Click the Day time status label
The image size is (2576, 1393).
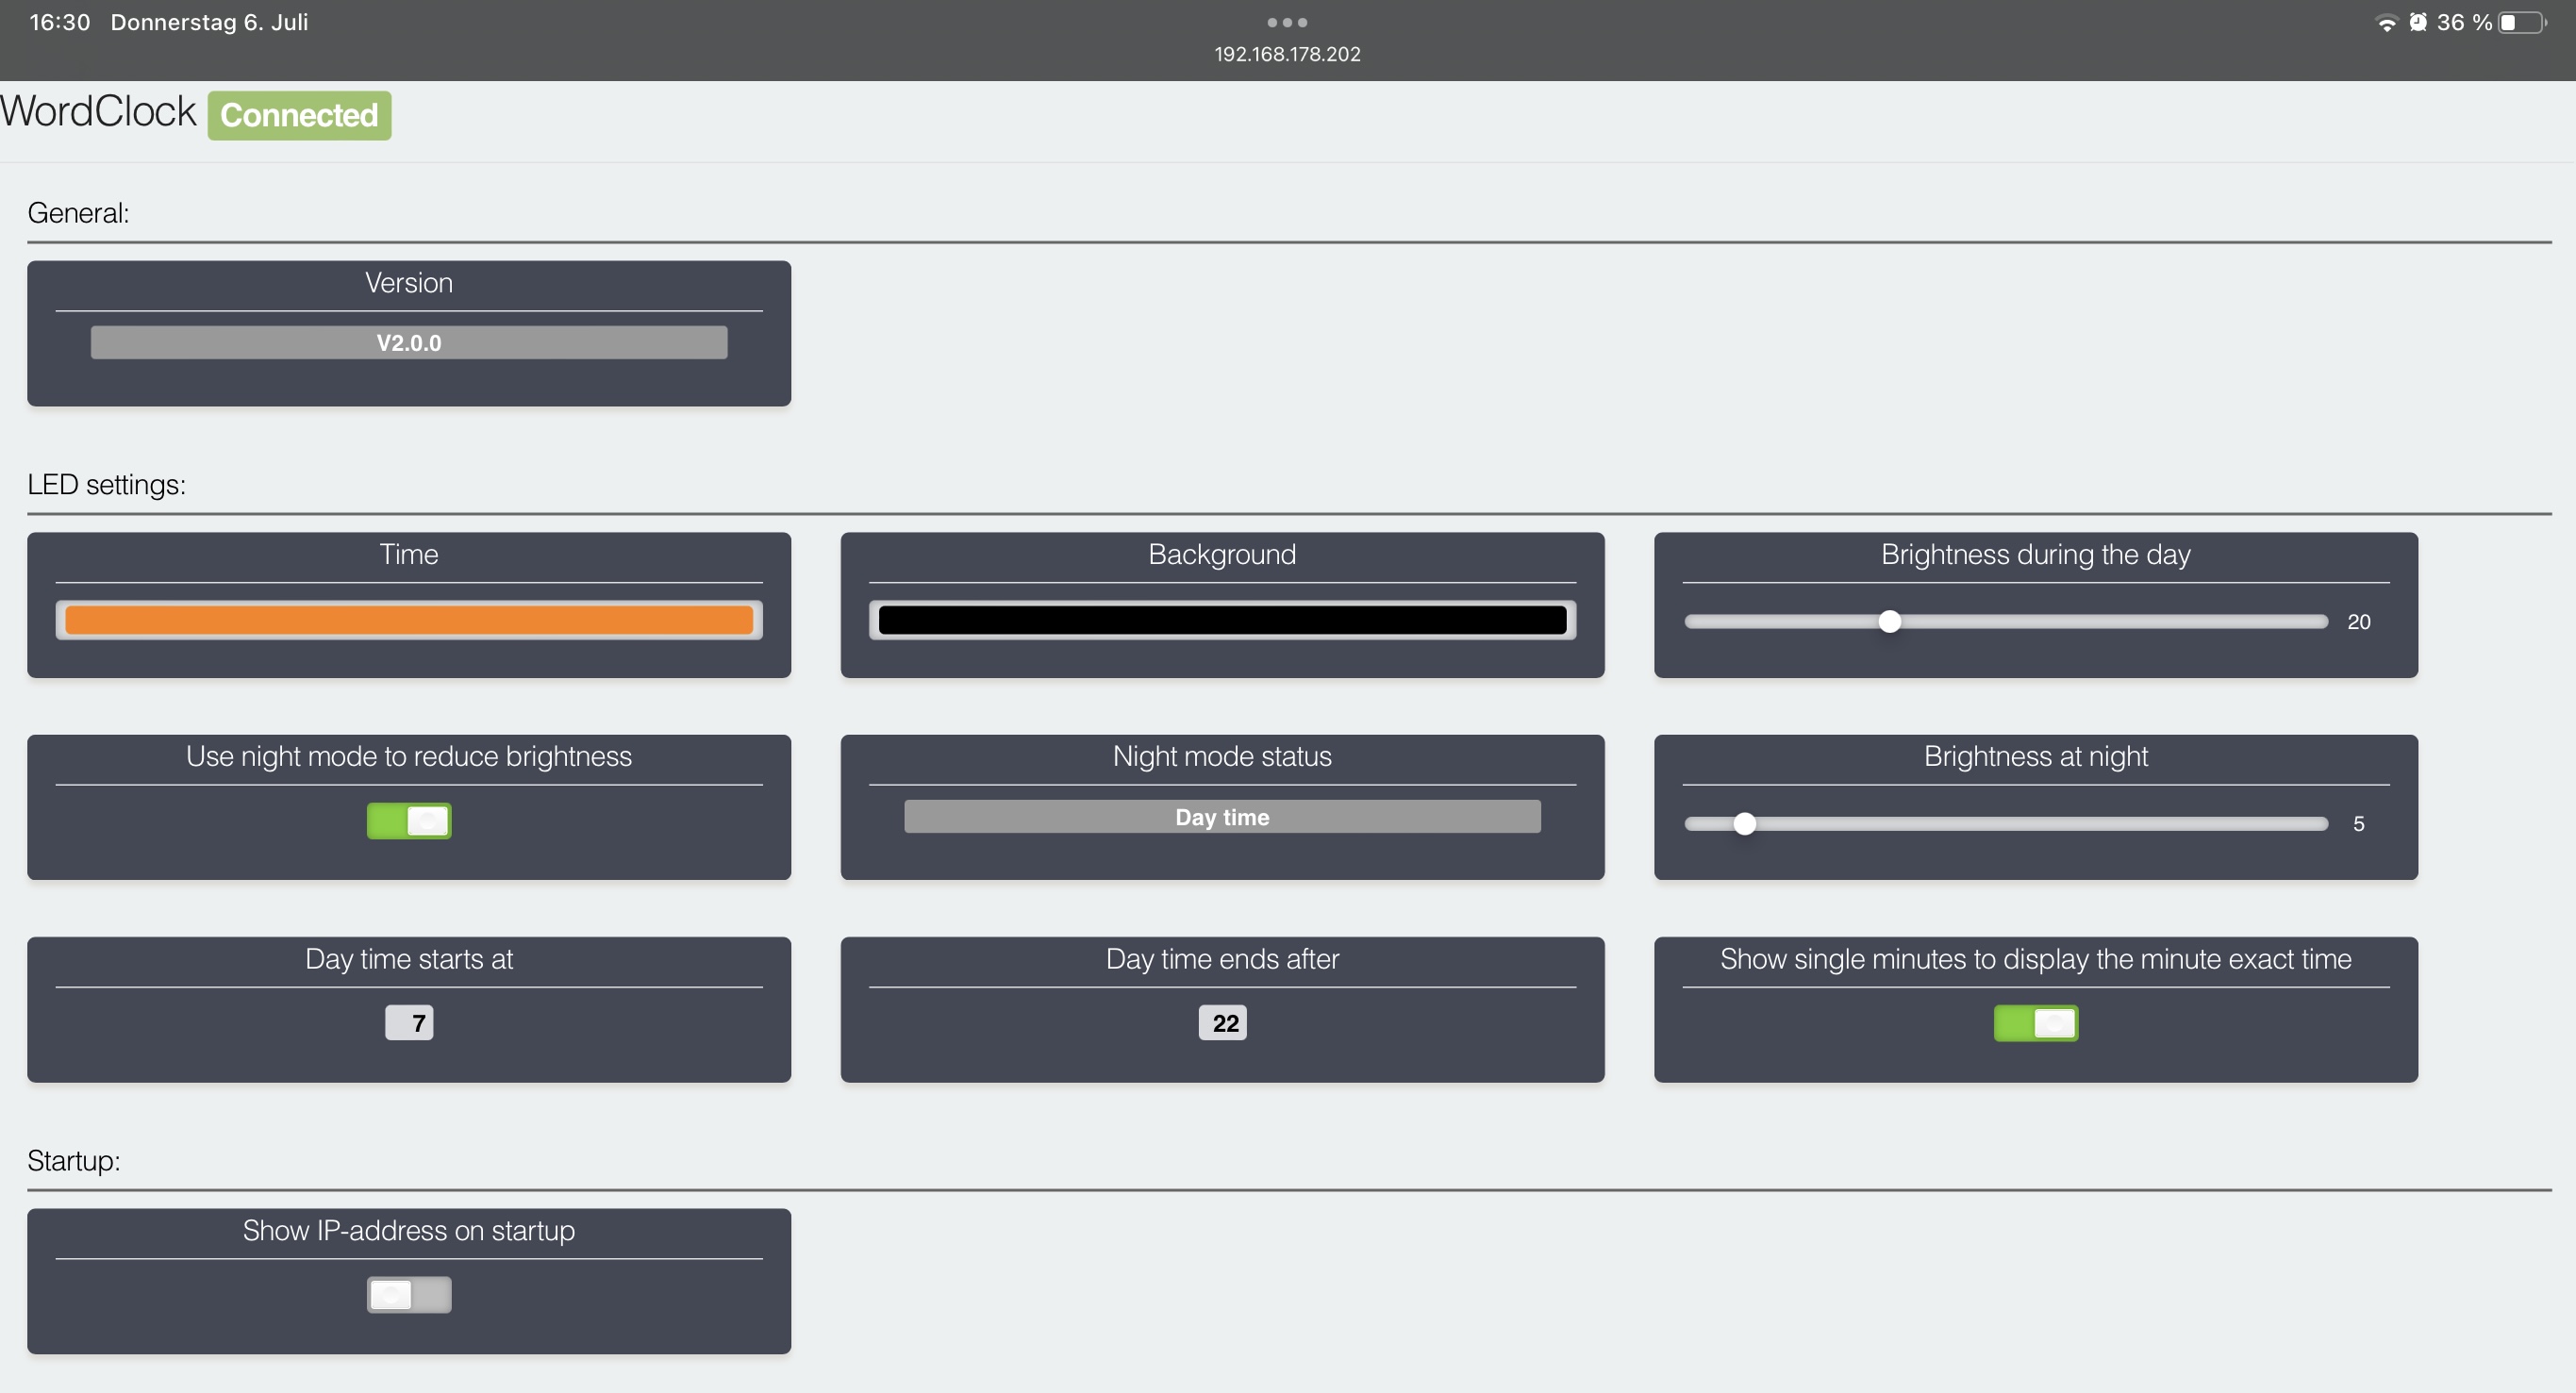click(x=1222, y=817)
